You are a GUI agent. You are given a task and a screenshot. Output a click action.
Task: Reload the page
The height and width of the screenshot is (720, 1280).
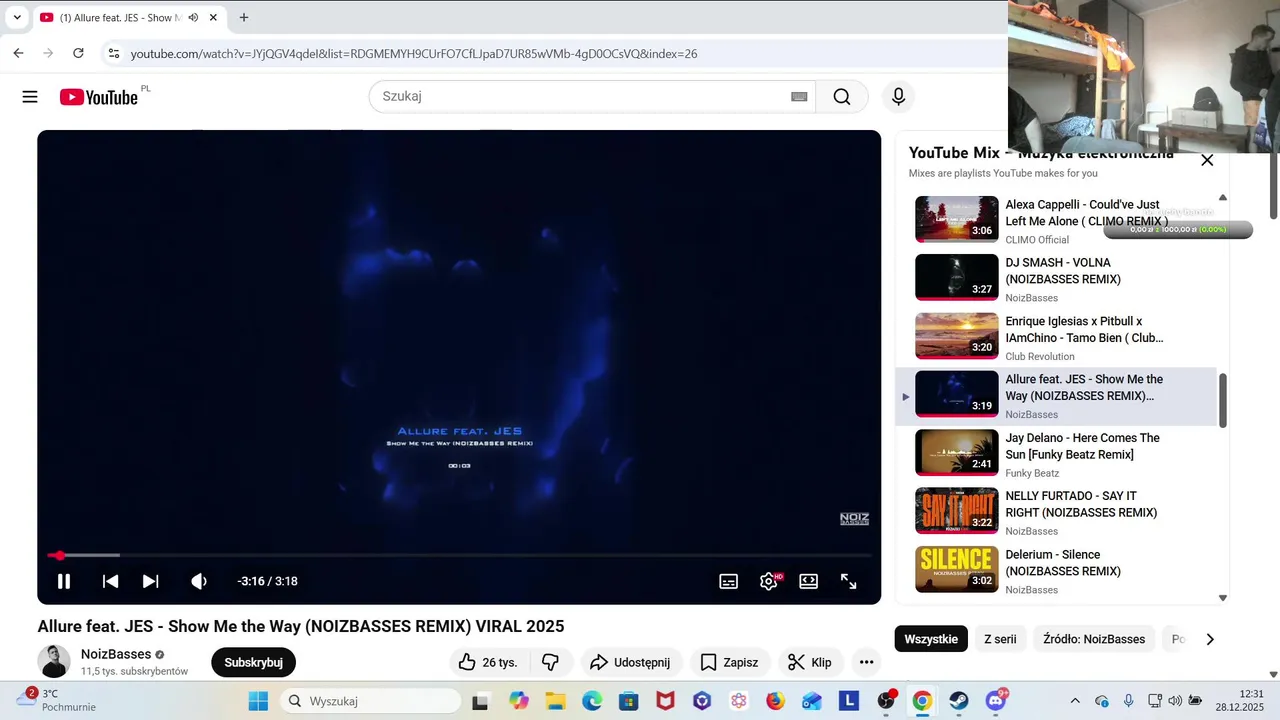(x=78, y=53)
